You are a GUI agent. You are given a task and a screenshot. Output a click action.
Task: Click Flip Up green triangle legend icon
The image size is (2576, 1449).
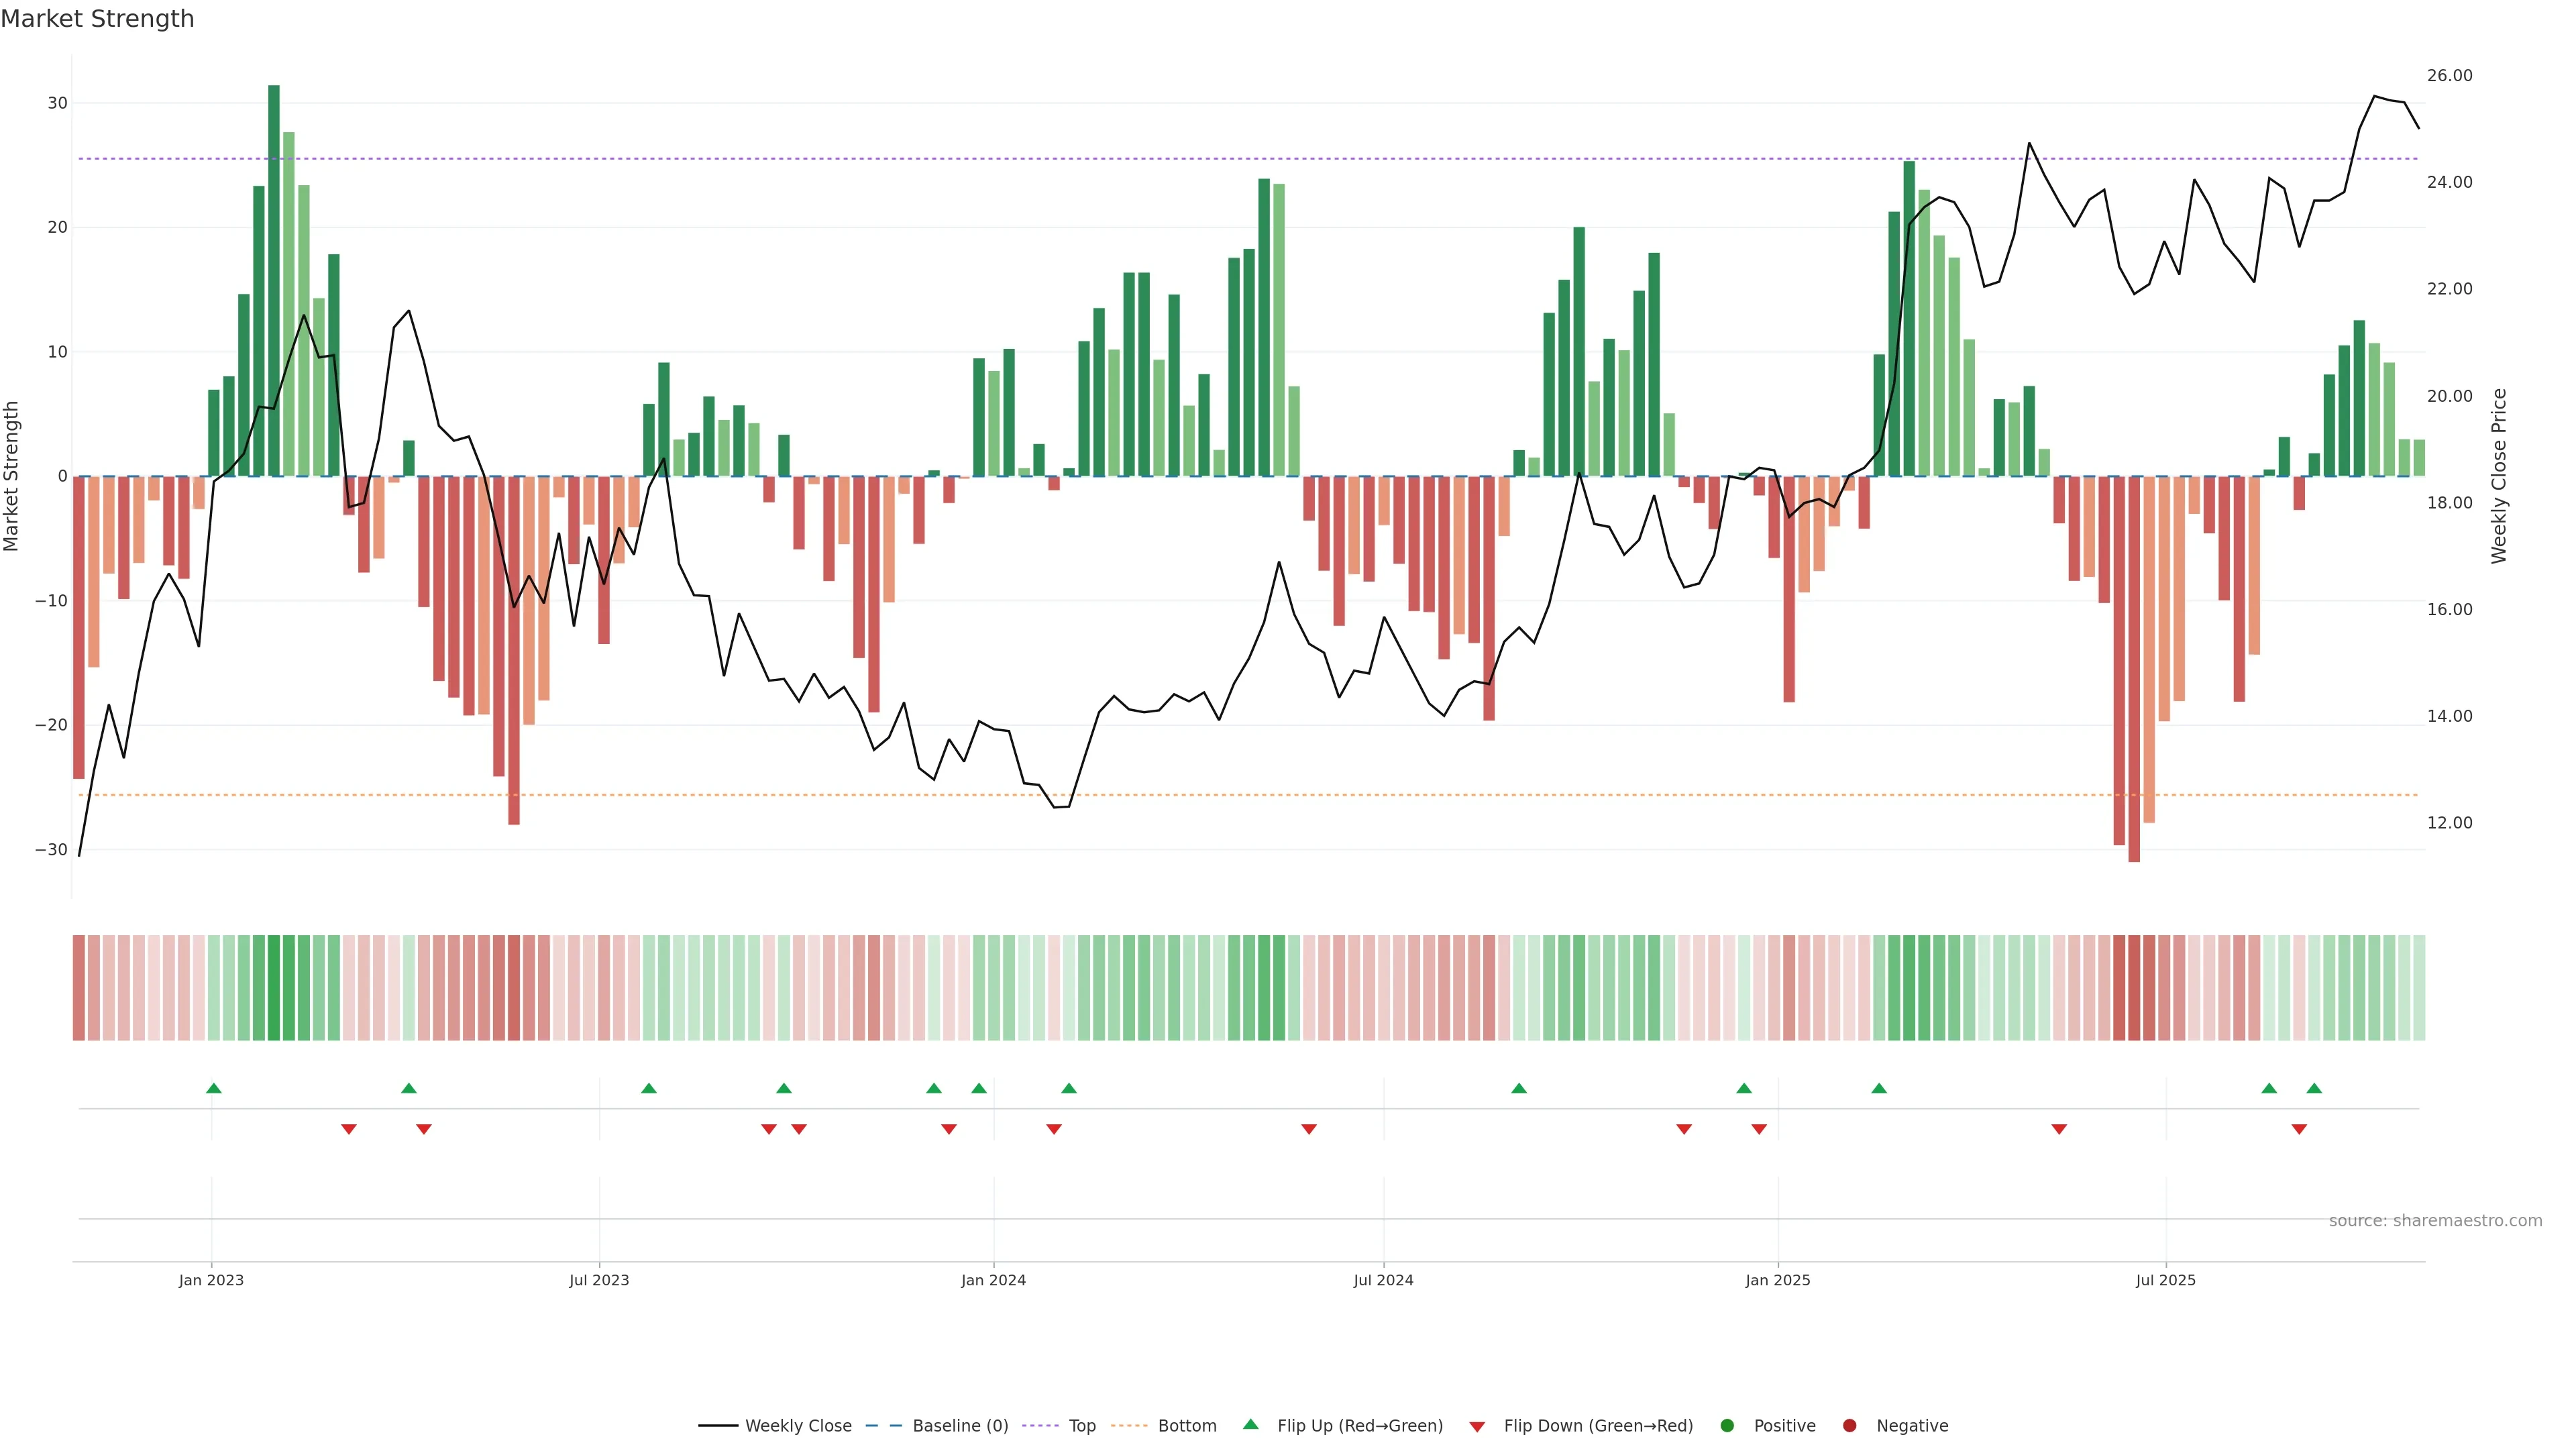click(x=1250, y=1424)
